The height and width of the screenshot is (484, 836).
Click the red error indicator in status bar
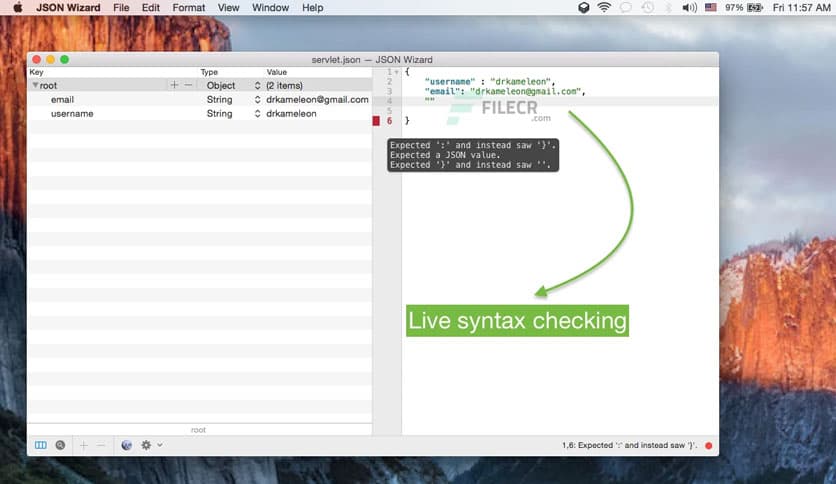(709, 445)
